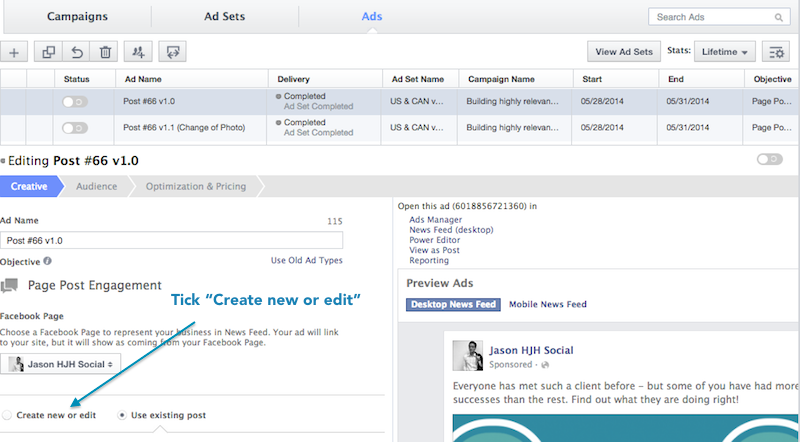Click the revert changes arrow icon
The width and height of the screenshot is (800, 442).
click(x=76, y=52)
